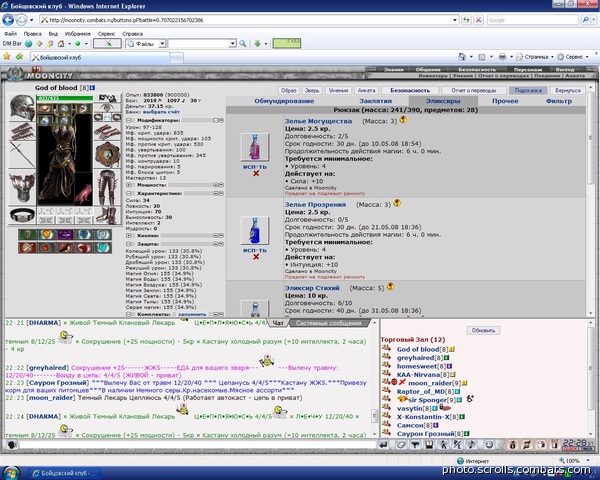Click the red sword skill icon in second row
This screenshot has width=600, height=480.
28,248
